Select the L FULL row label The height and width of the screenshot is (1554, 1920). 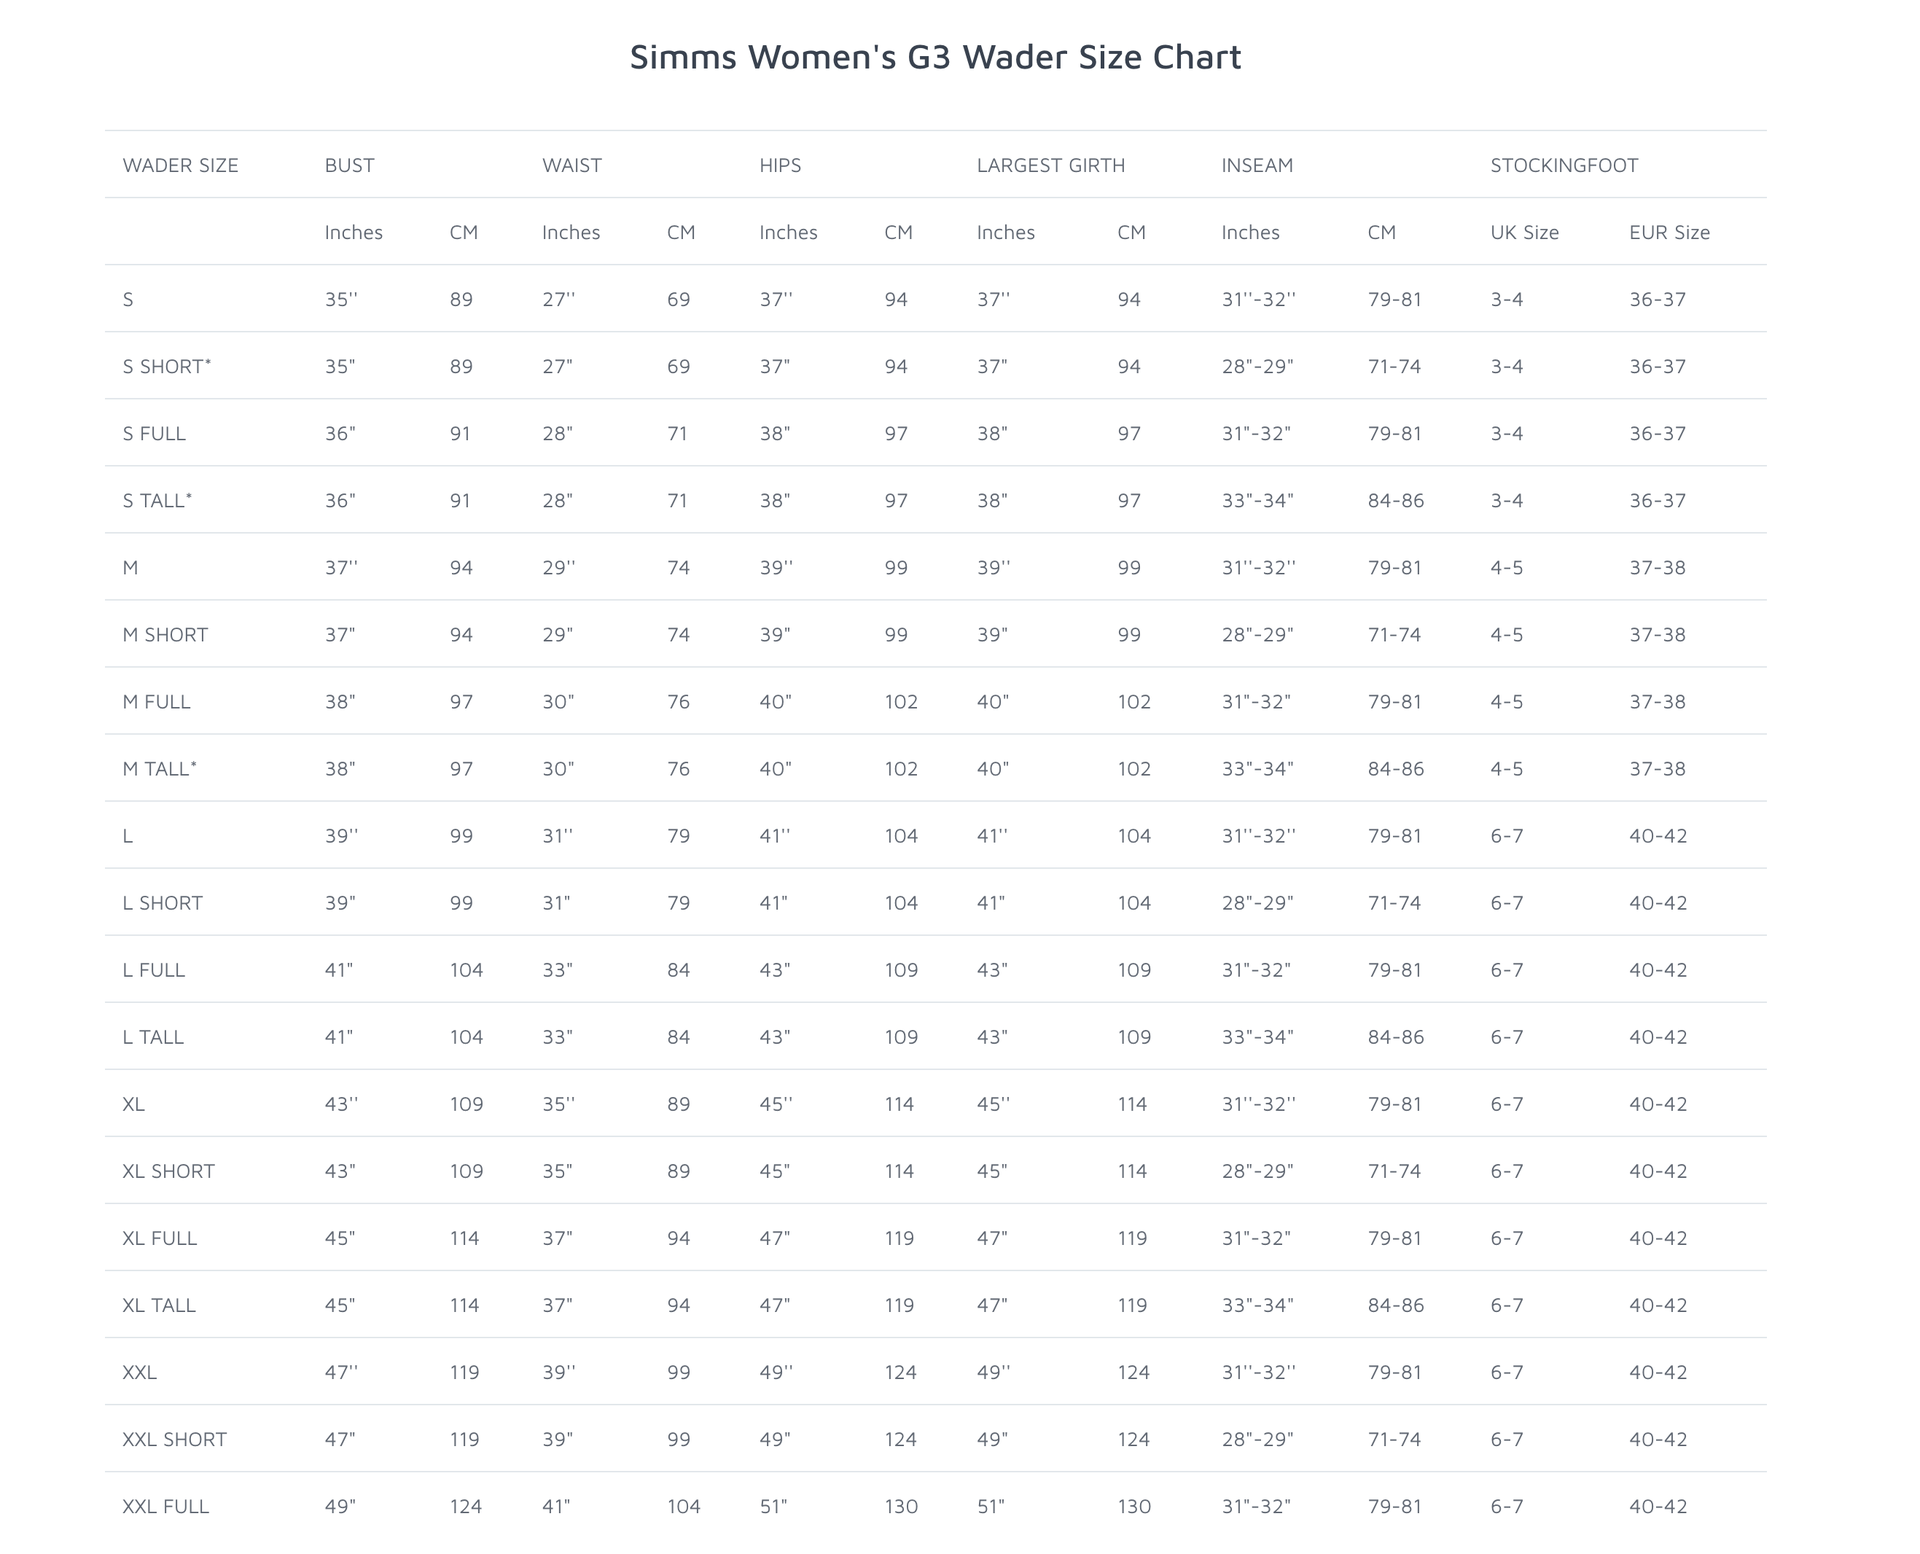coord(153,969)
